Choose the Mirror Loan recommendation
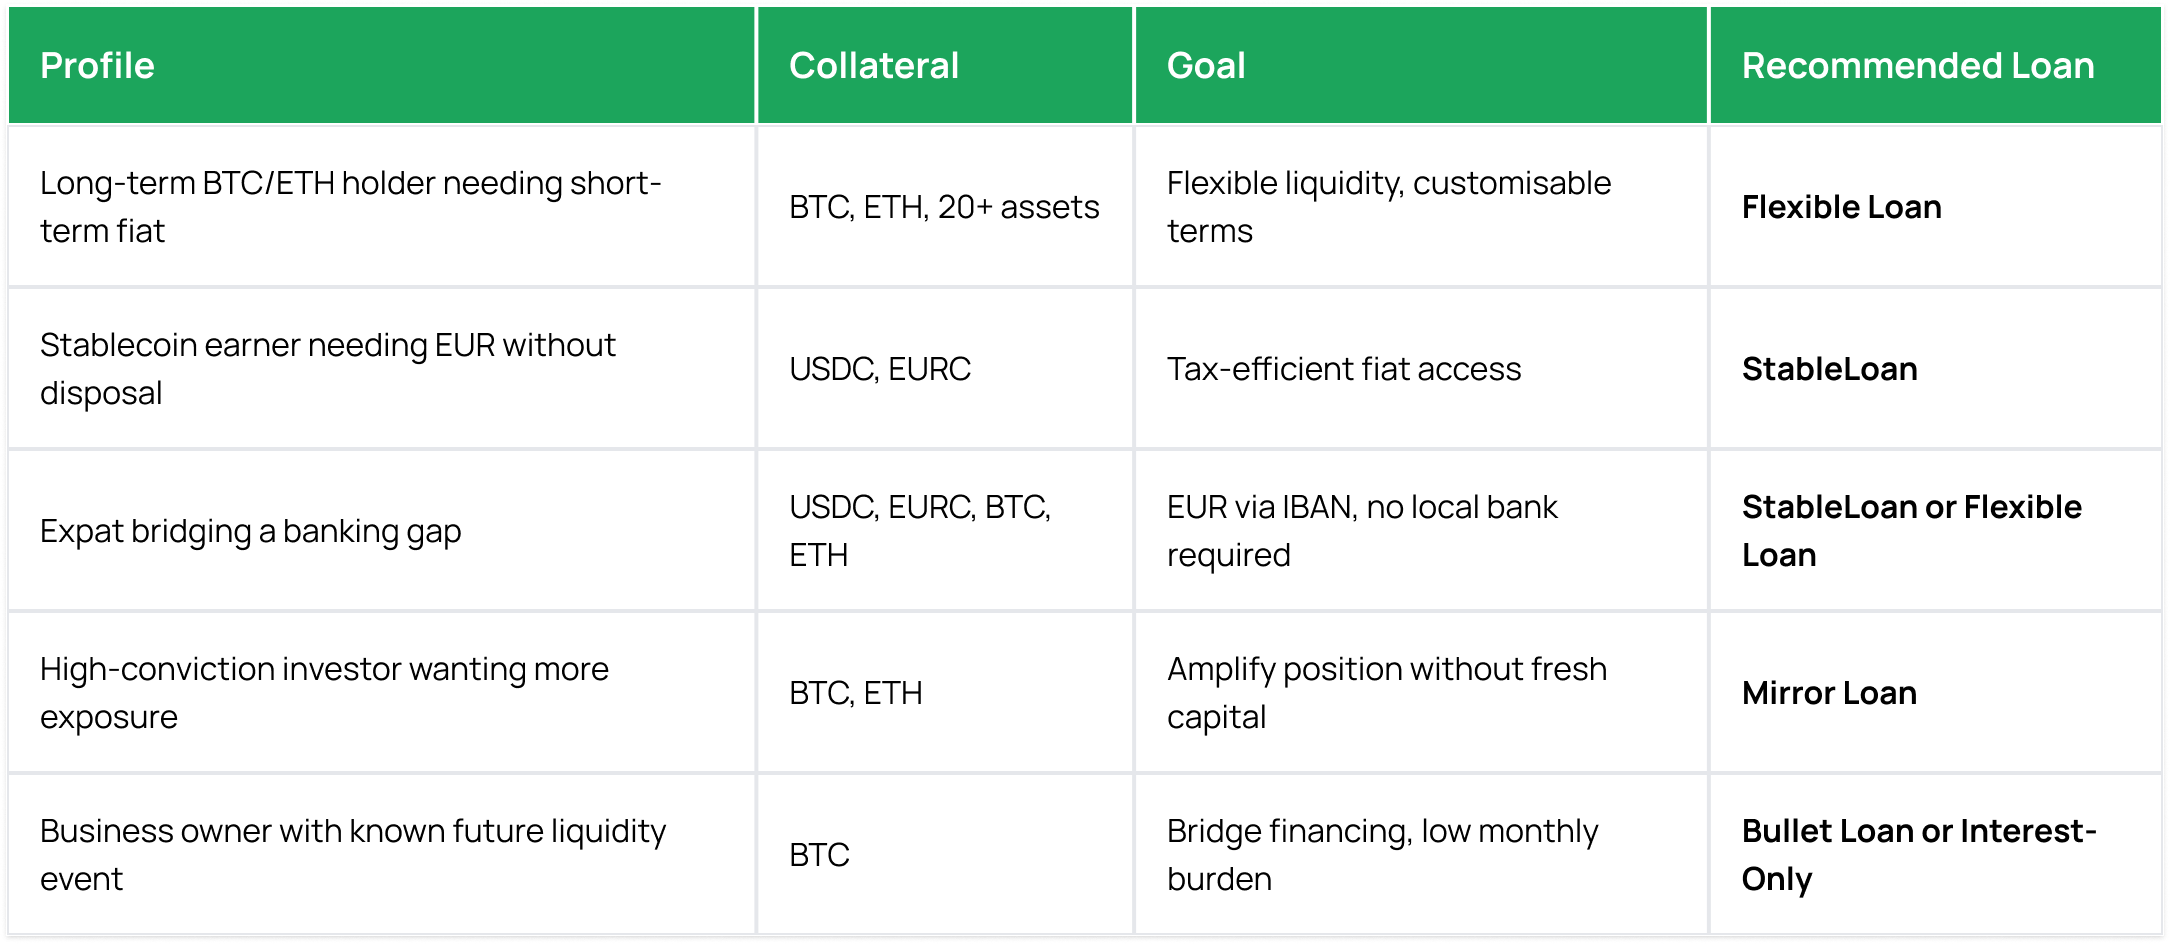This screenshot has width=2170, height=944. (1829, 693)
